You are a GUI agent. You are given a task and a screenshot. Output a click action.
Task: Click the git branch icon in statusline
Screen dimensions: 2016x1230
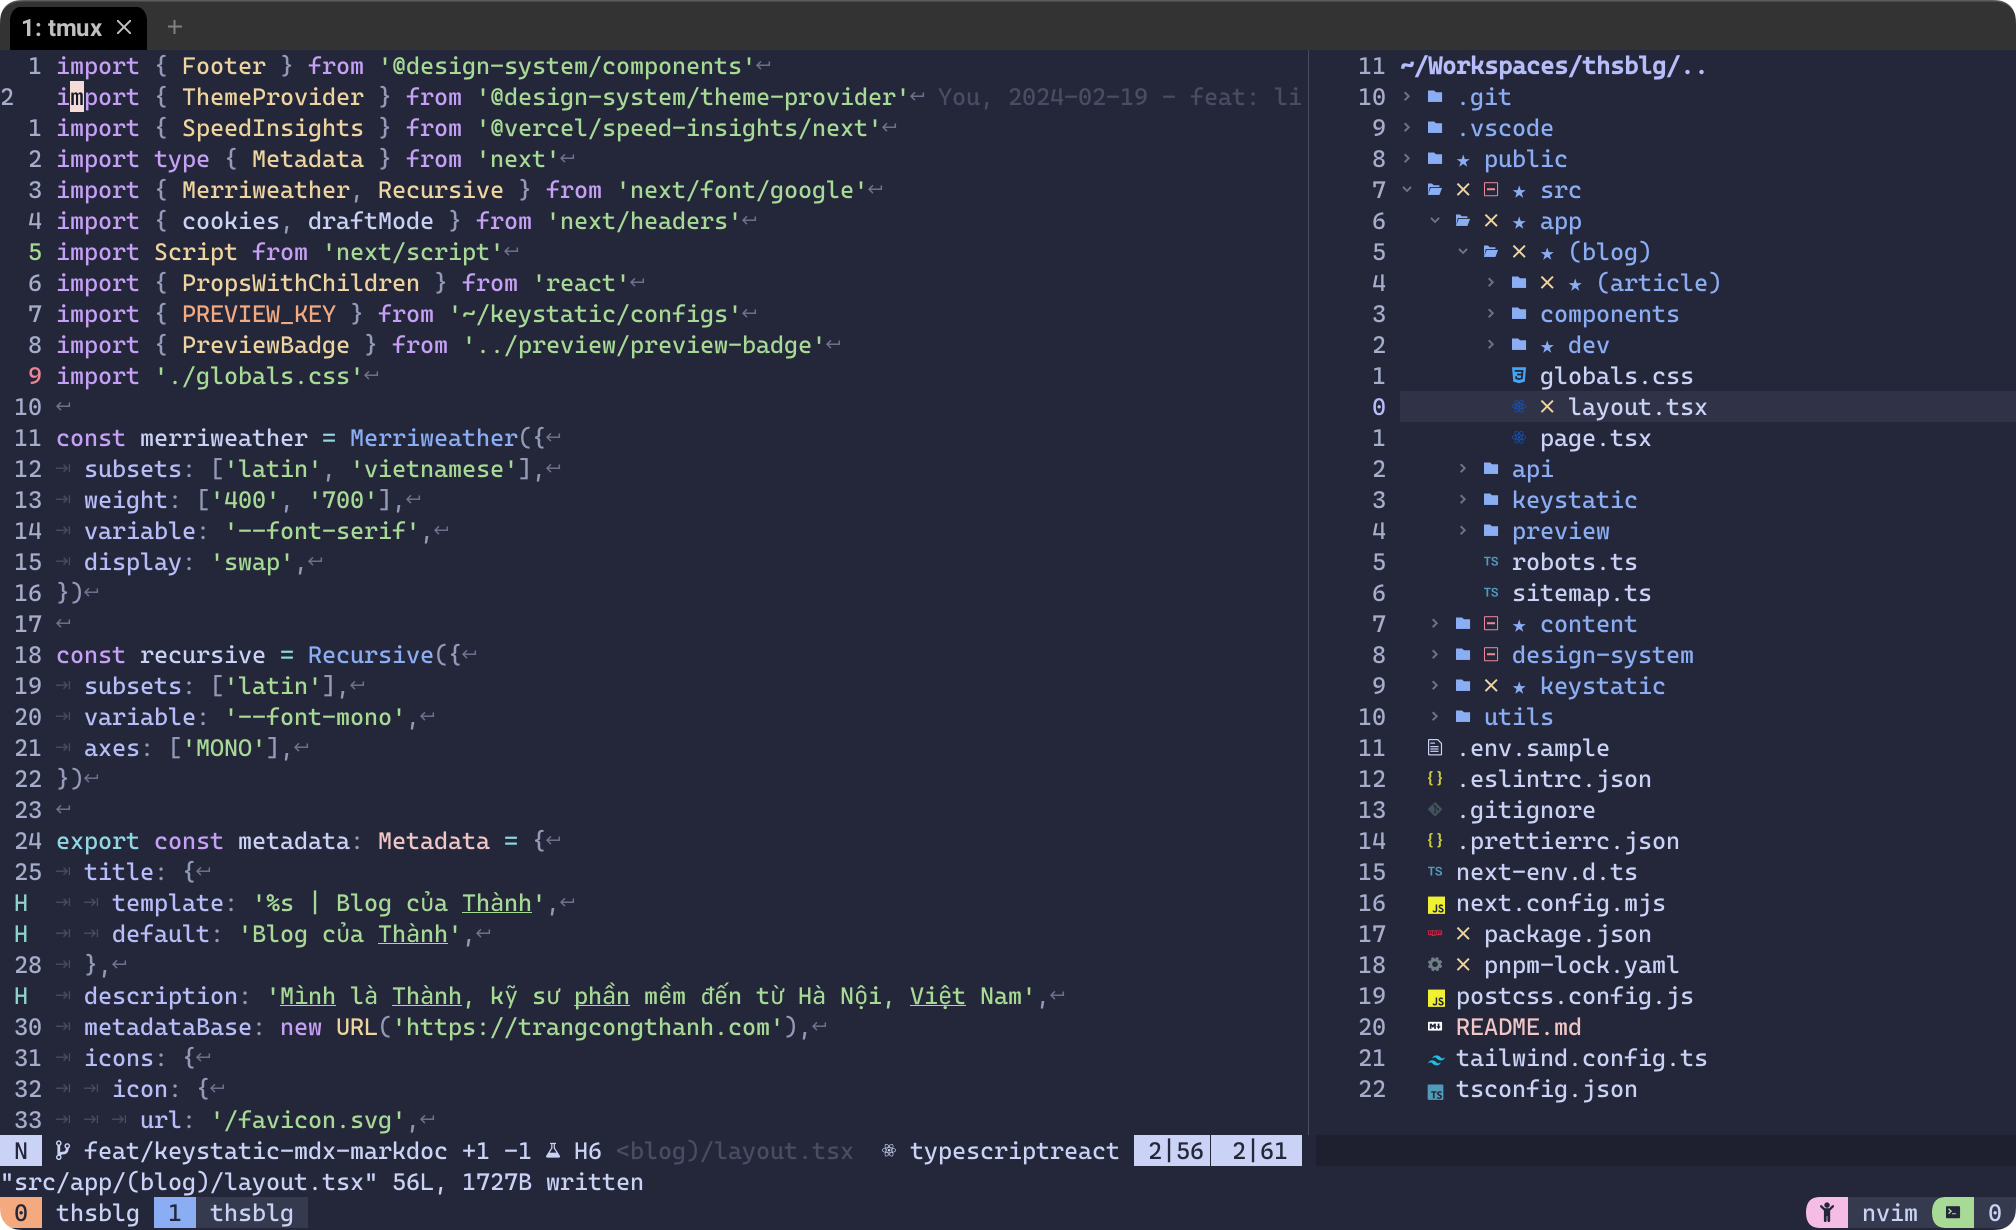click(x=62, y=1151)
